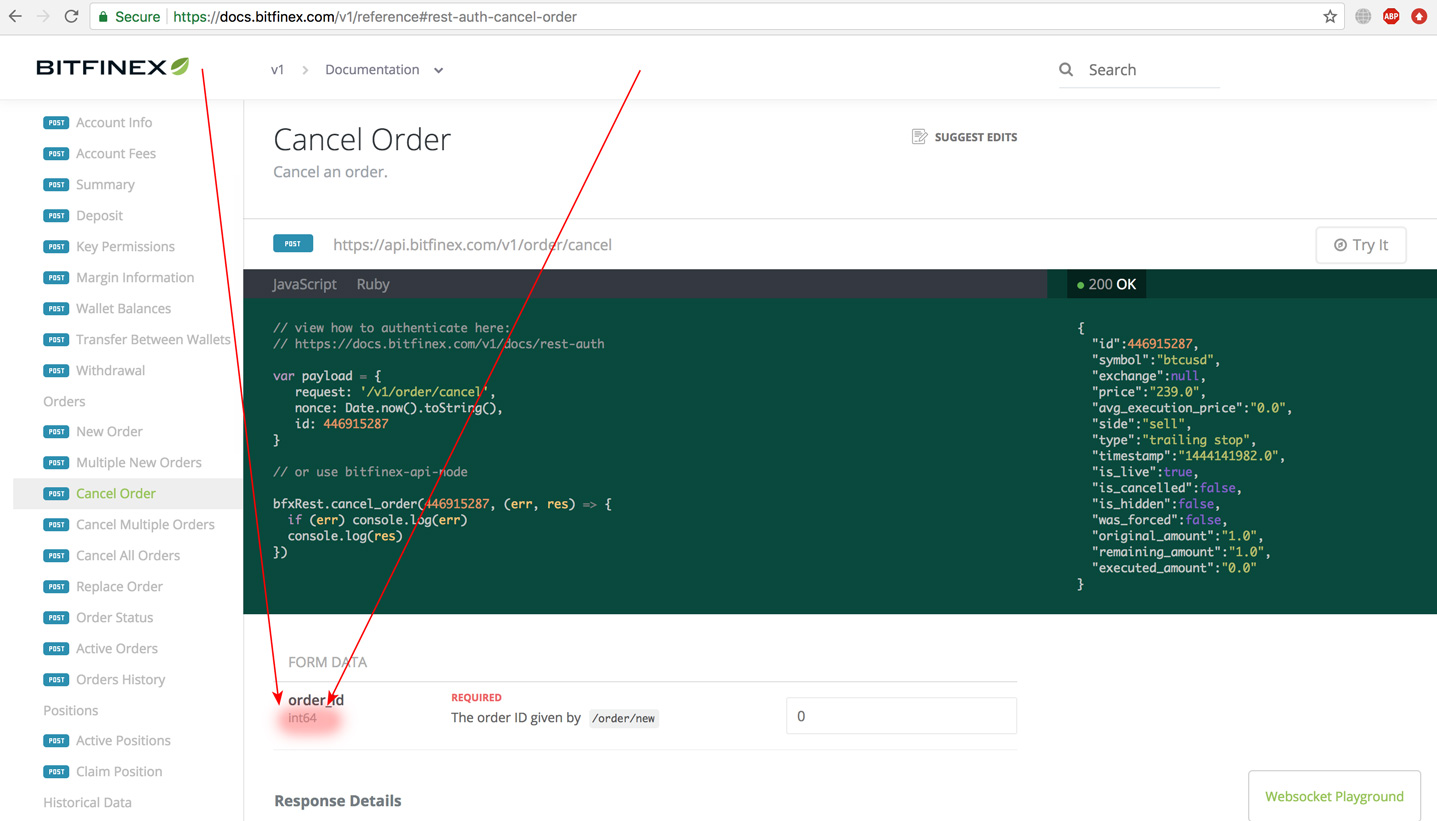Select the JavaScript code tab

[x=304, y=284]
